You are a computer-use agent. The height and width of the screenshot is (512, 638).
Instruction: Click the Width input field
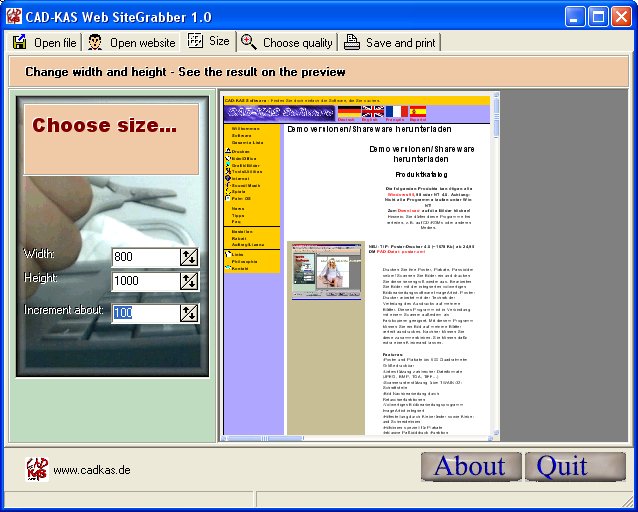tap(145, 257)
